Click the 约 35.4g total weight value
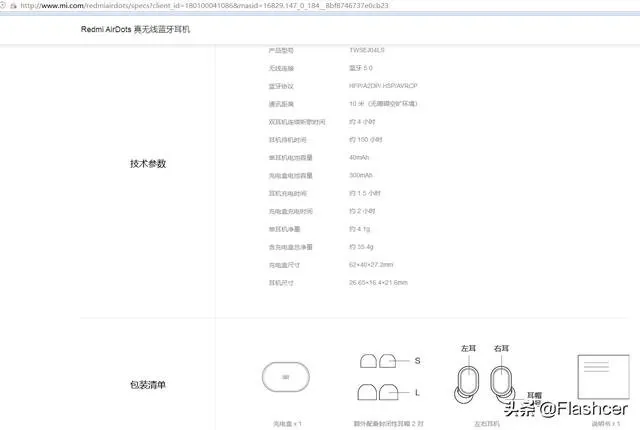640x430 pixels. 361,247
